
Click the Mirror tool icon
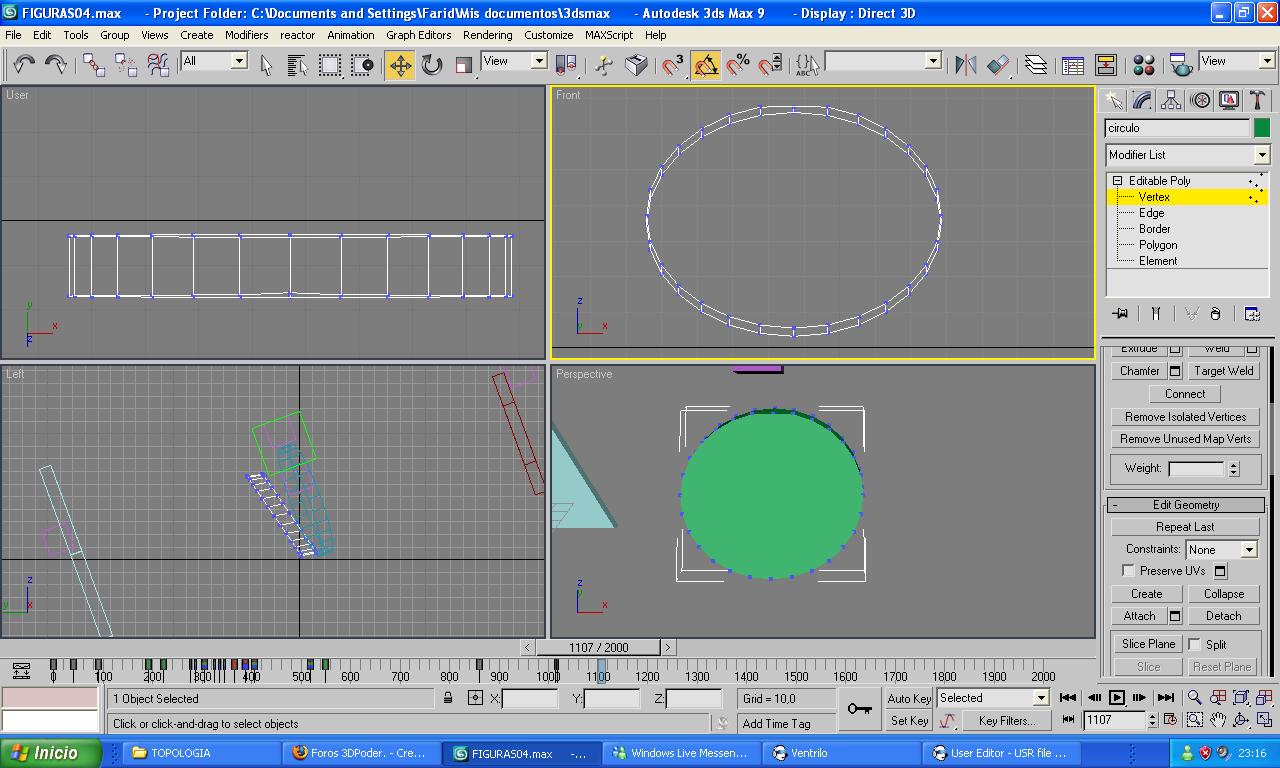point(965,65)
